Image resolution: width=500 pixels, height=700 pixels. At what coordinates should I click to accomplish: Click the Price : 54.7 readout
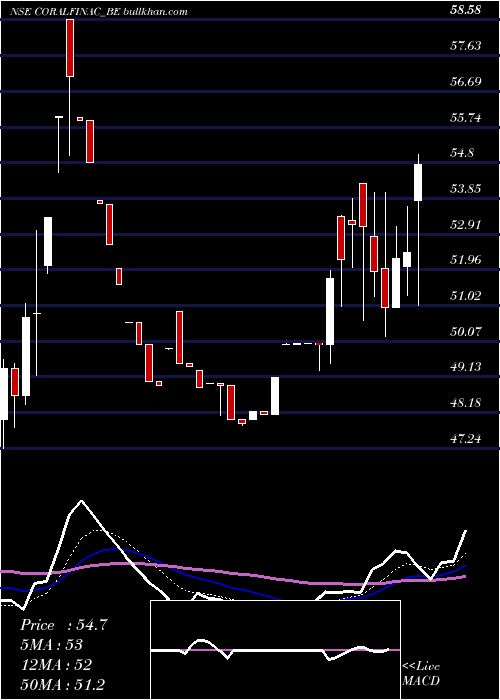(x=64, y=625)
